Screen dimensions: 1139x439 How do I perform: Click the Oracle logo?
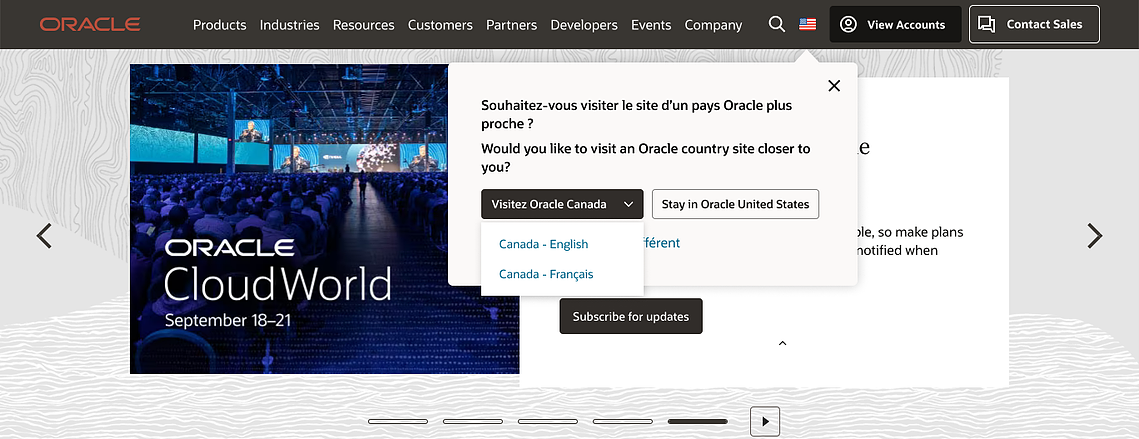[90, 25]
